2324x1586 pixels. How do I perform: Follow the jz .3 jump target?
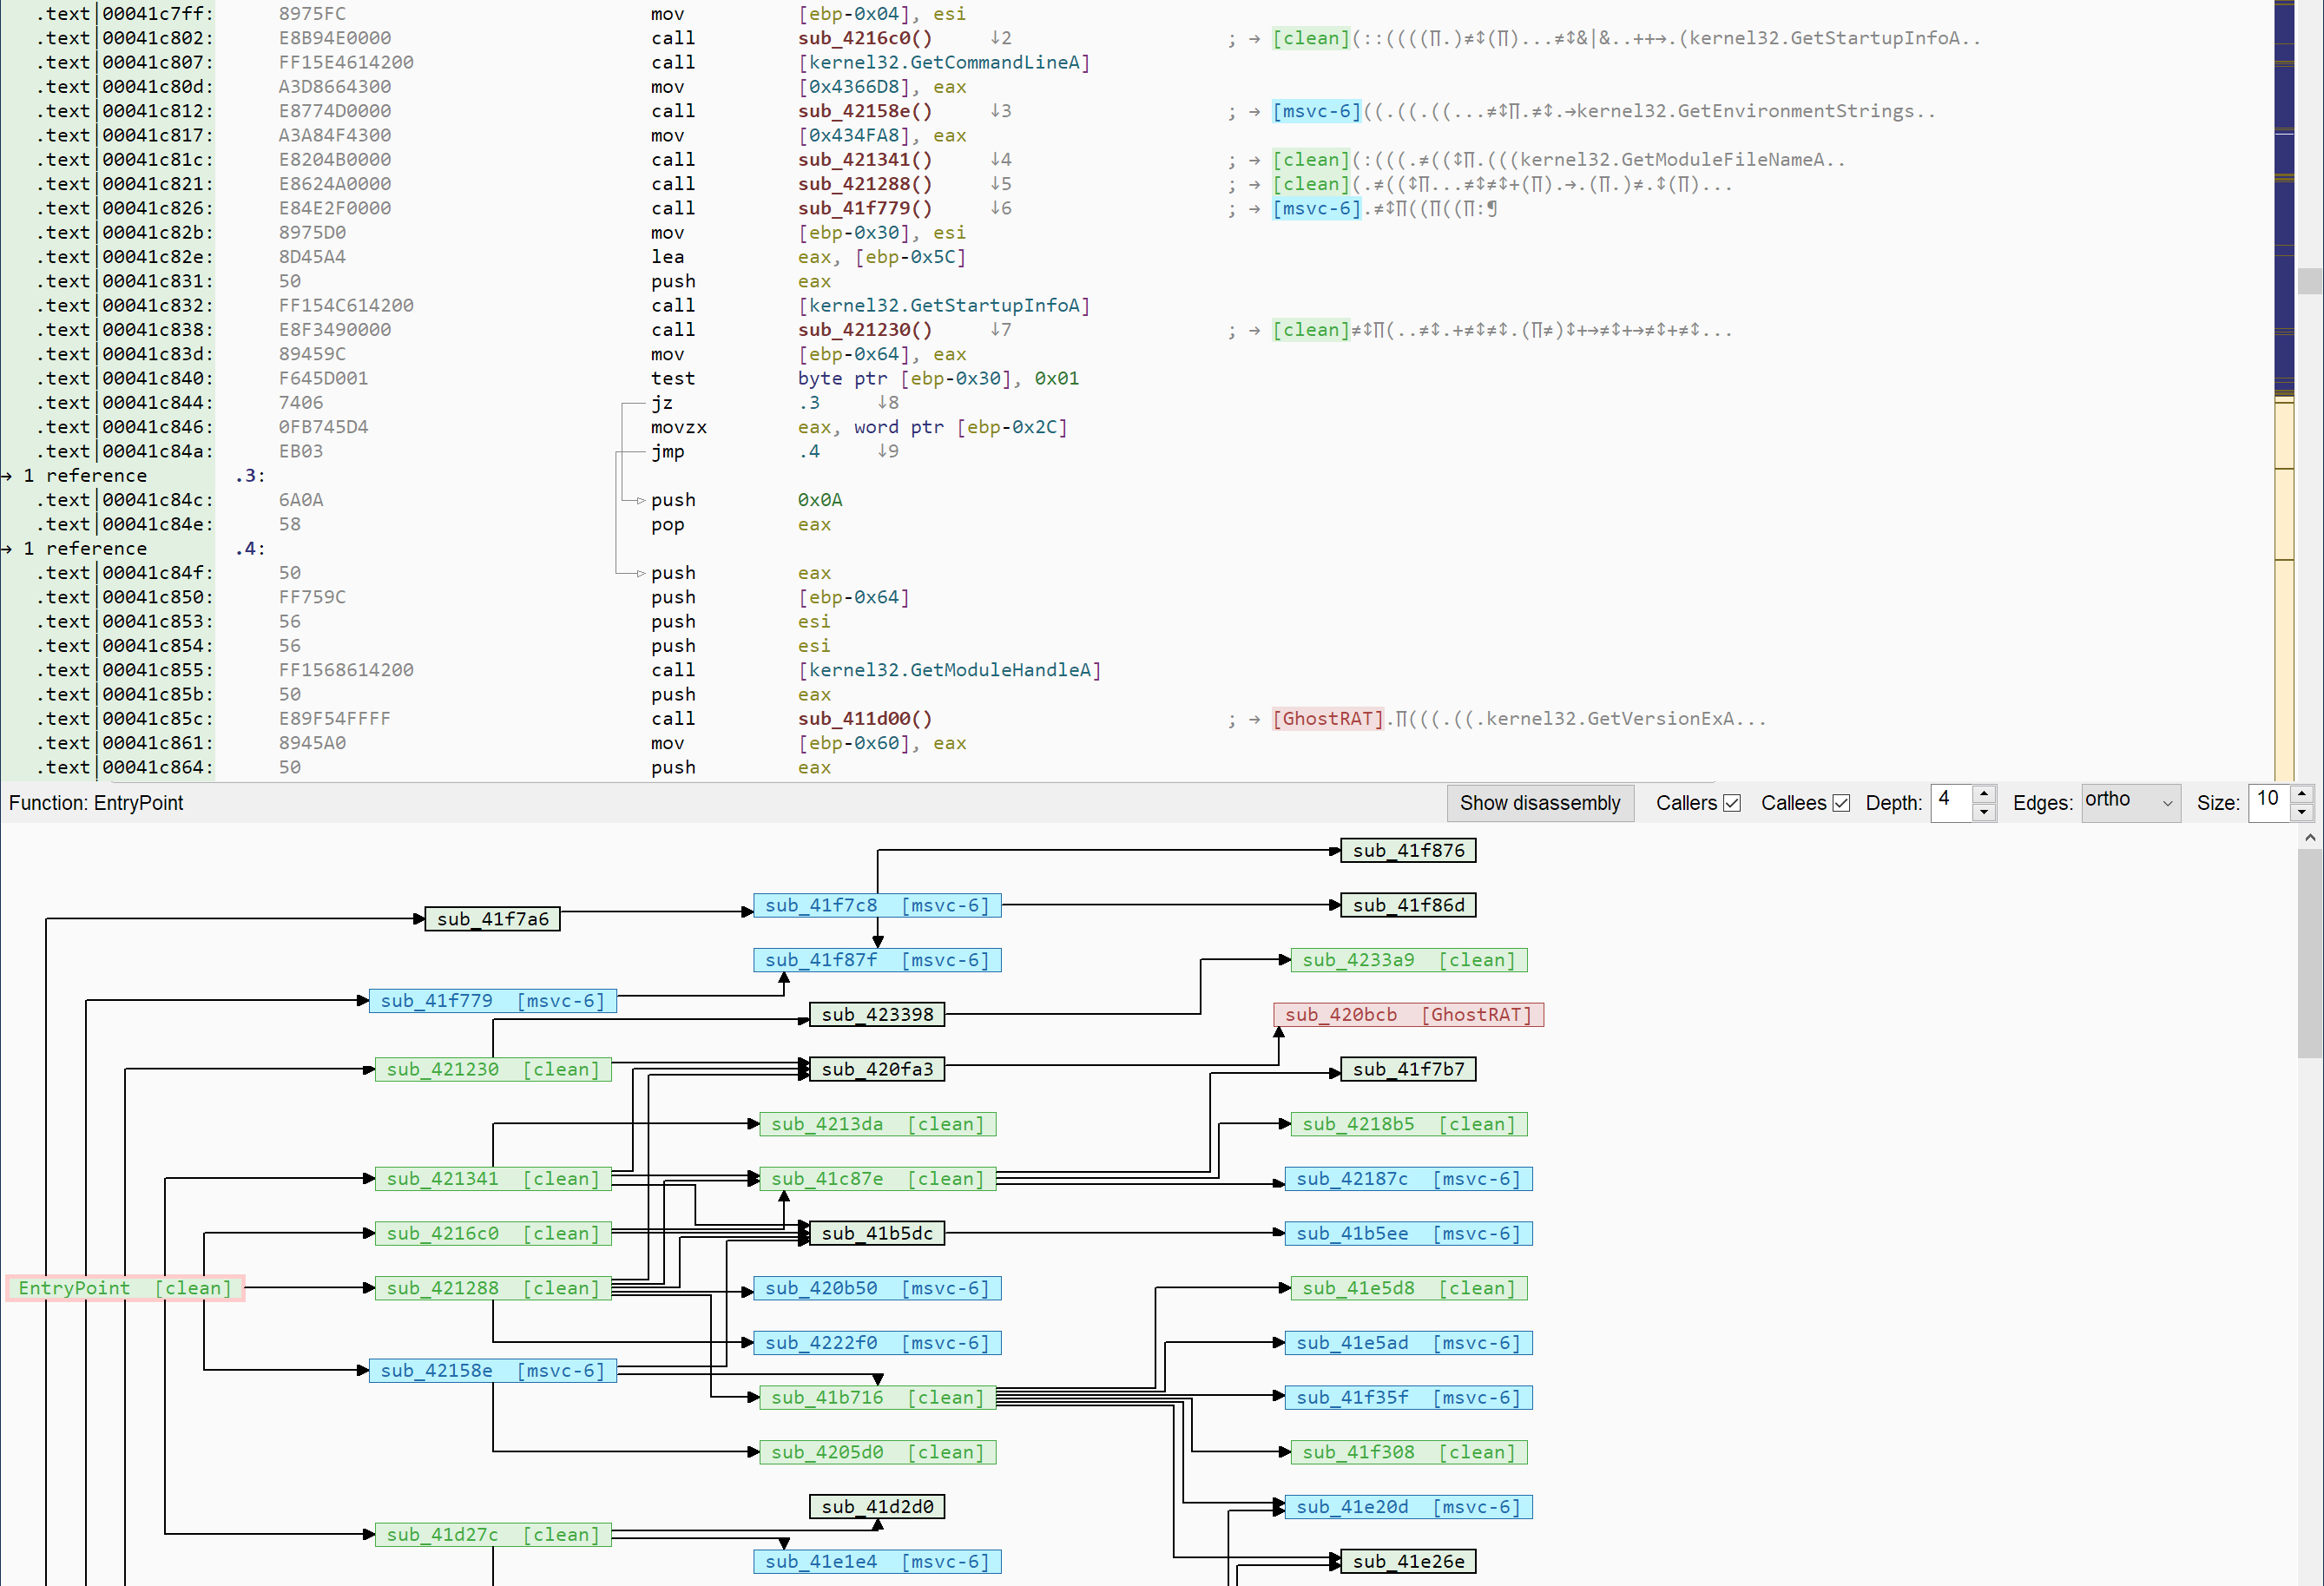809,403
